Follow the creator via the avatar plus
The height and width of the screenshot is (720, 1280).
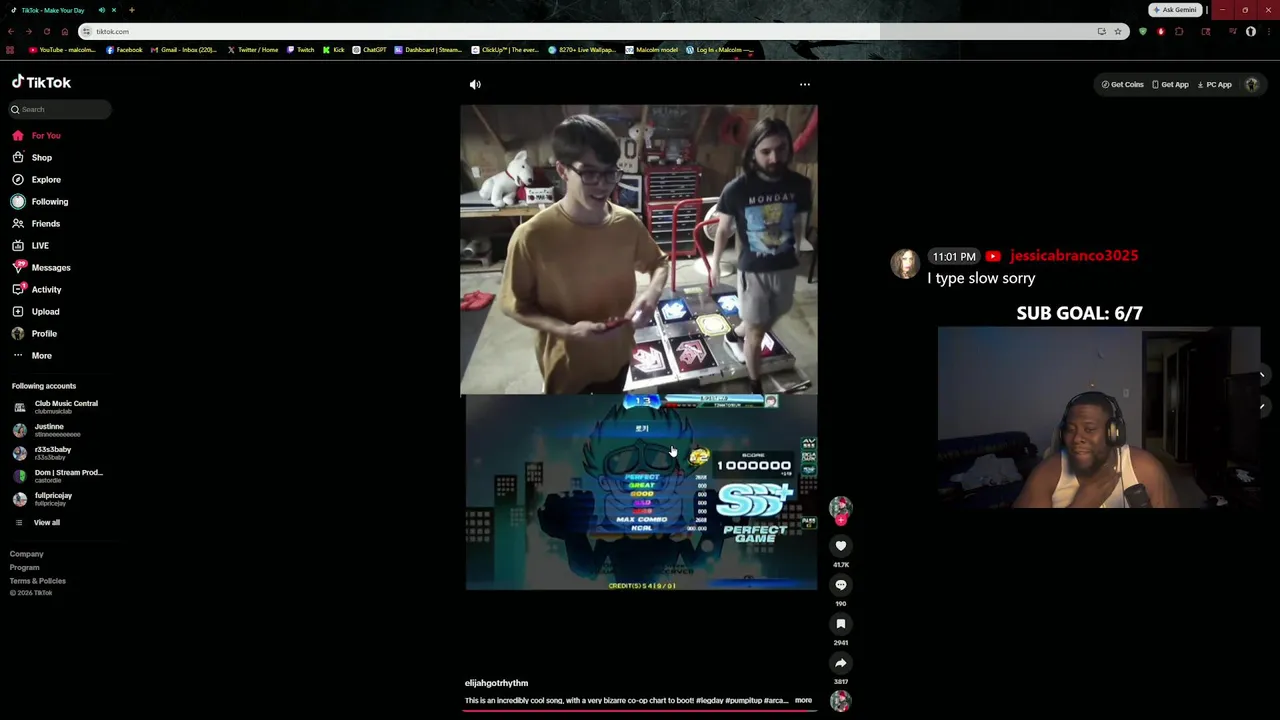point(841,519)
